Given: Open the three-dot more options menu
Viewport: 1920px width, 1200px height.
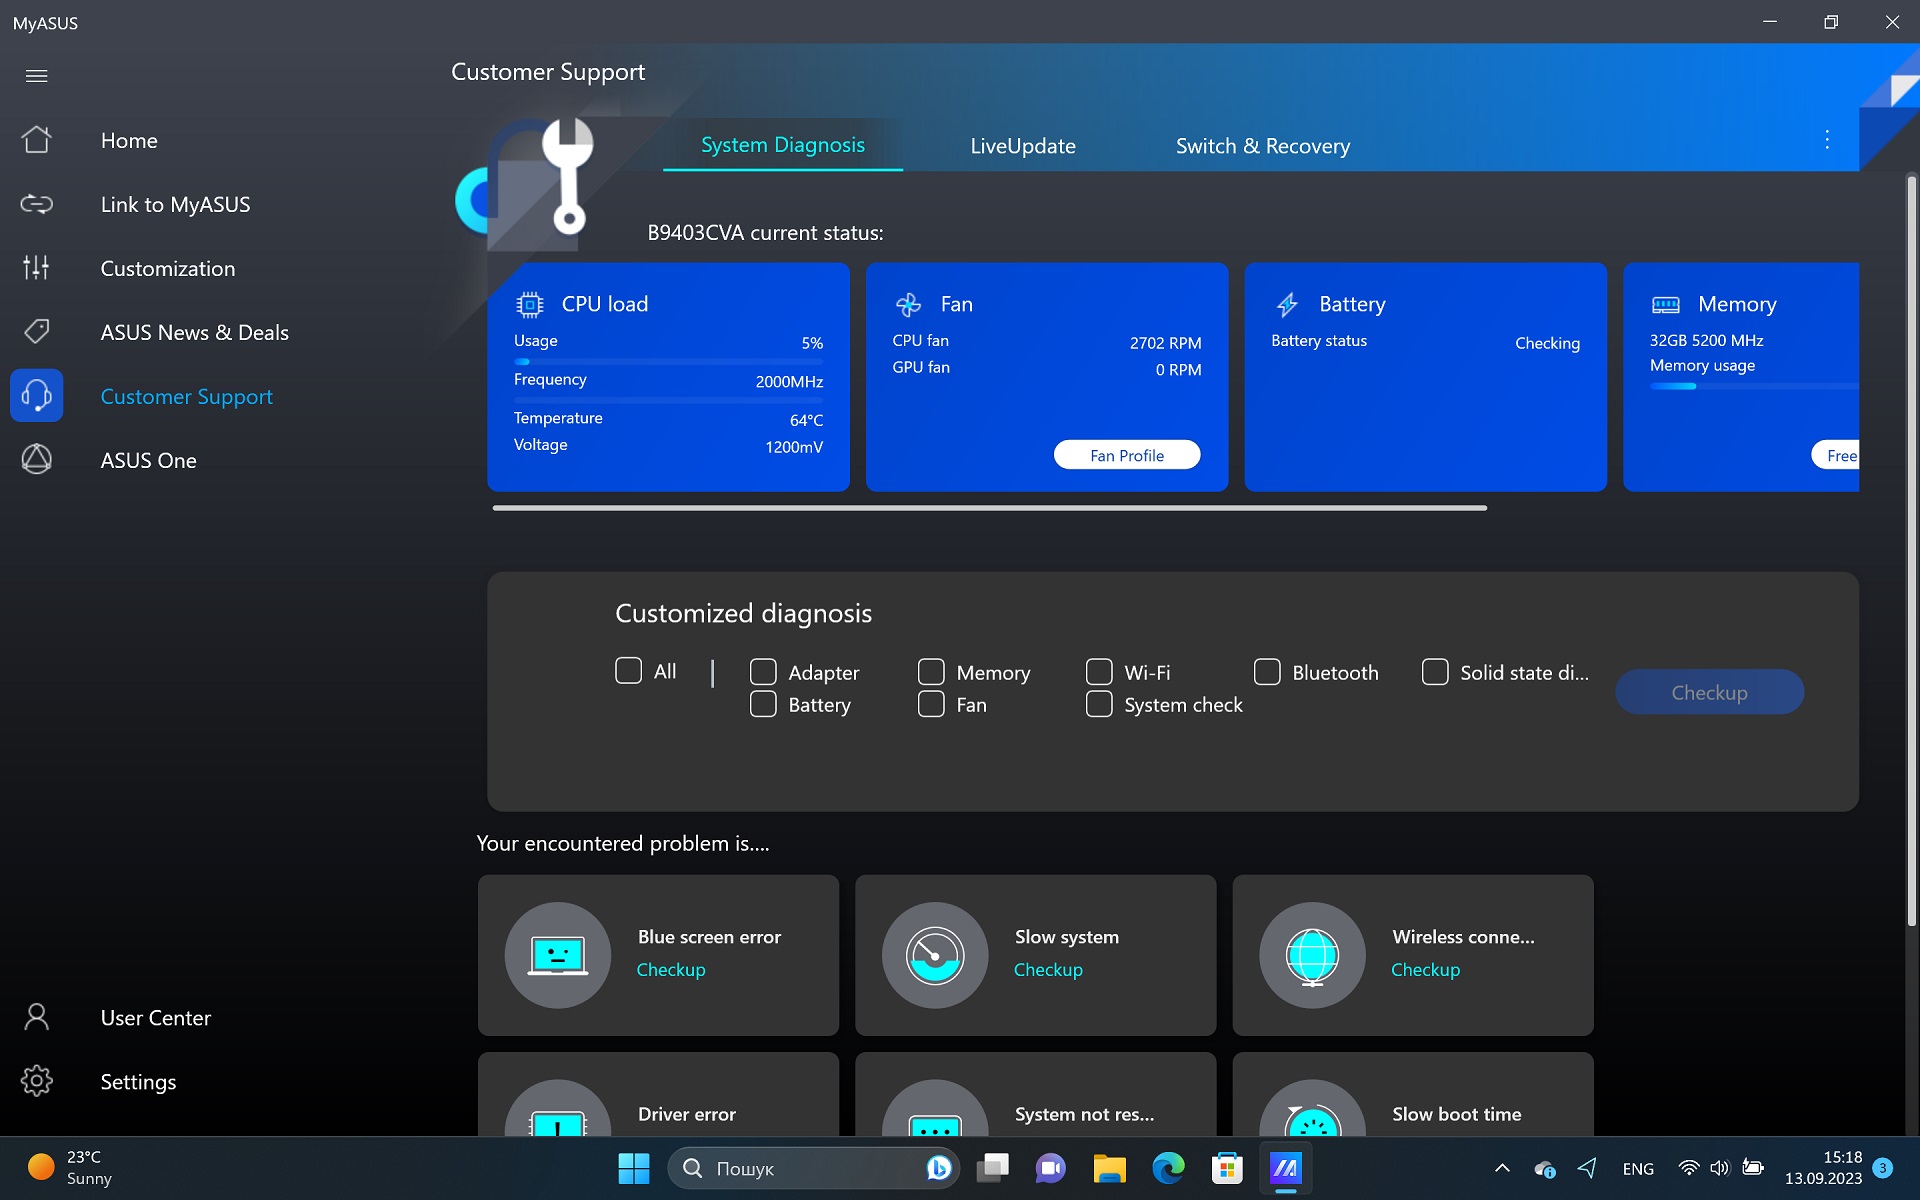Looking at the screenshot, I should (1827, 140).
